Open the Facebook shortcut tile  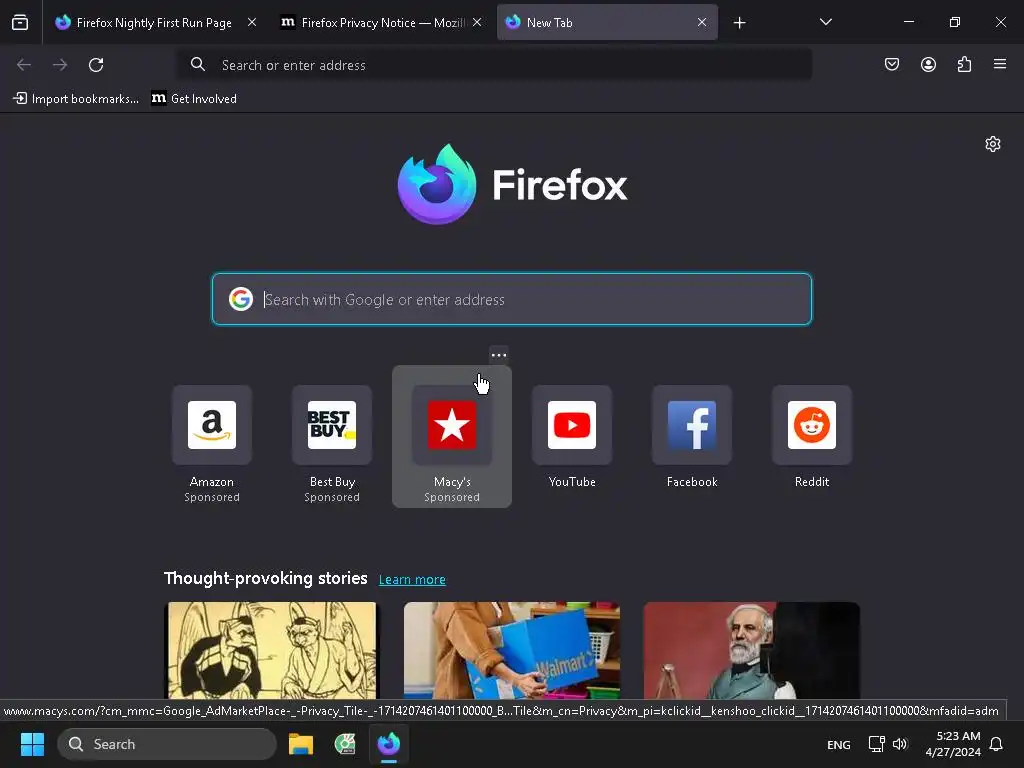pos(692,438)
